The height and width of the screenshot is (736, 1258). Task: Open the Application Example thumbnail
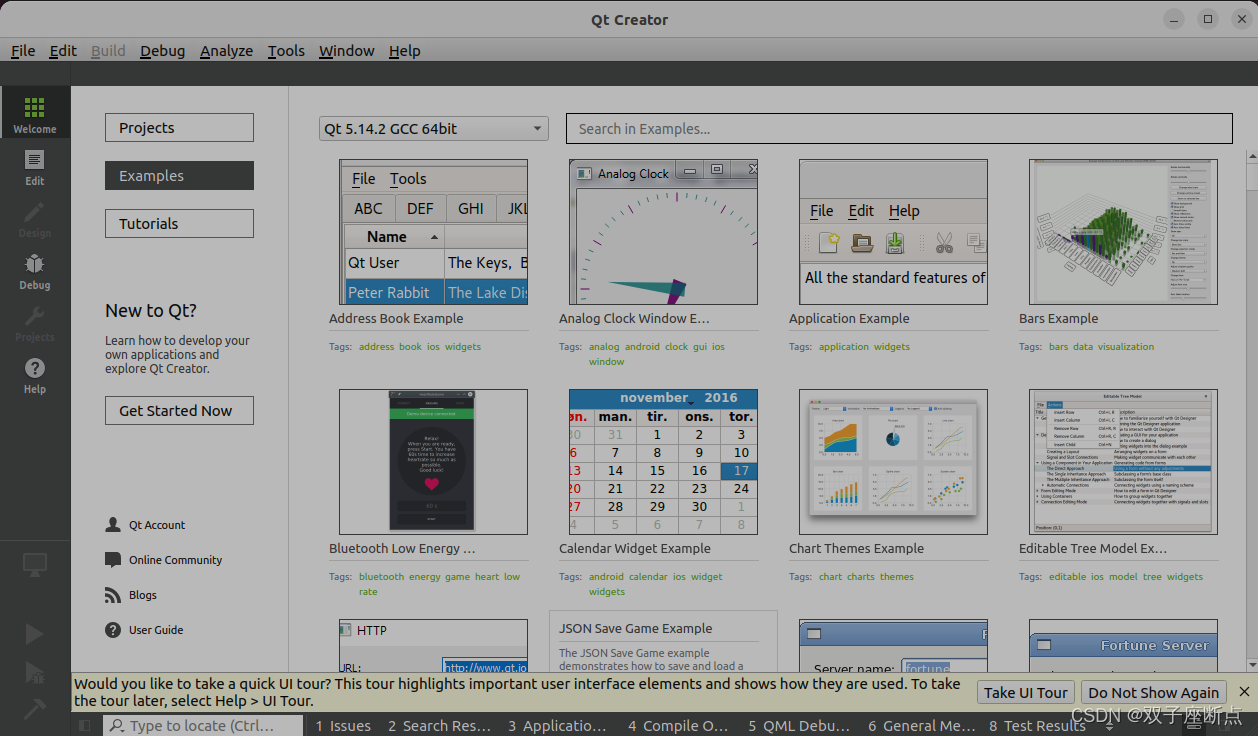pyautogui.click(x=893, y=232)
